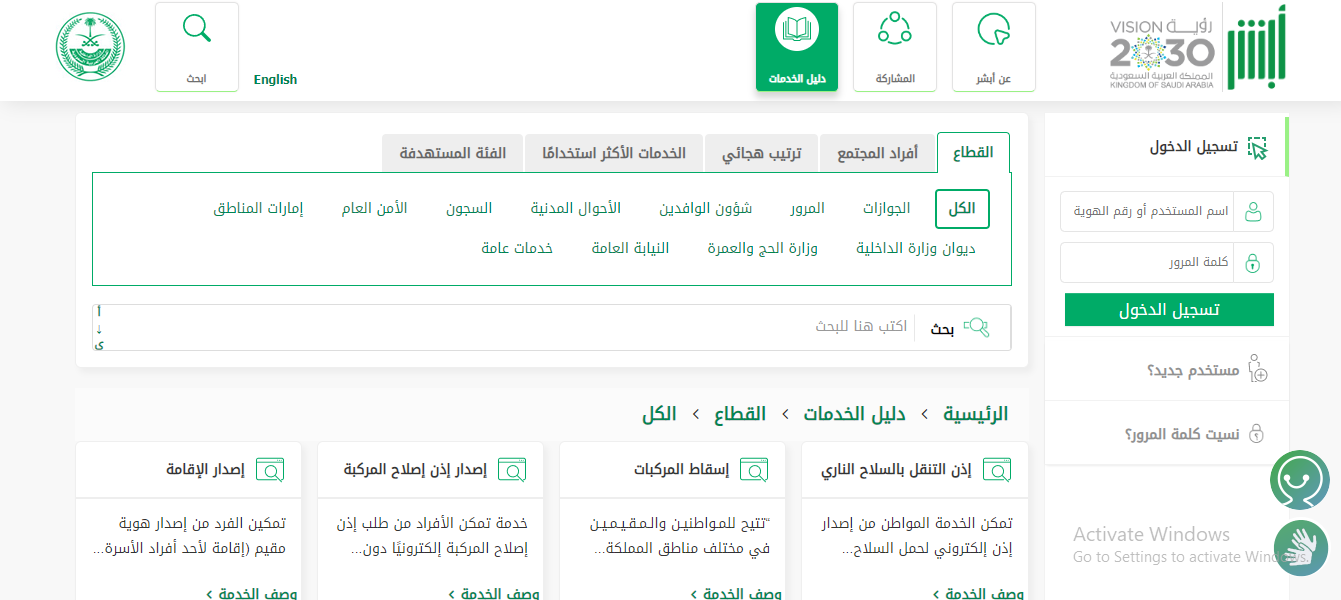
Task: Click the new user (مستخدم جديد) icon
Action: click(x=1258, y=368)
